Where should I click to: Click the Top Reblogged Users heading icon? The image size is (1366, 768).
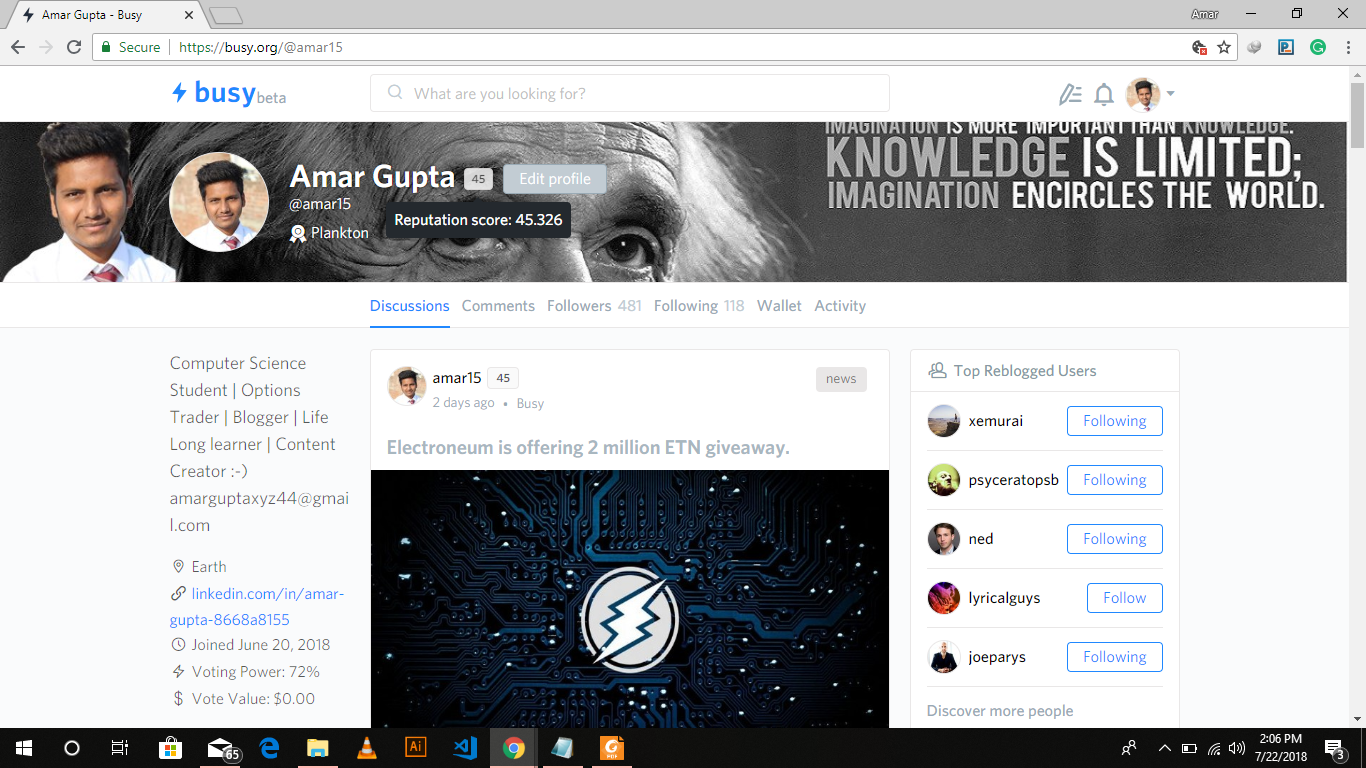tap(937, 371)
